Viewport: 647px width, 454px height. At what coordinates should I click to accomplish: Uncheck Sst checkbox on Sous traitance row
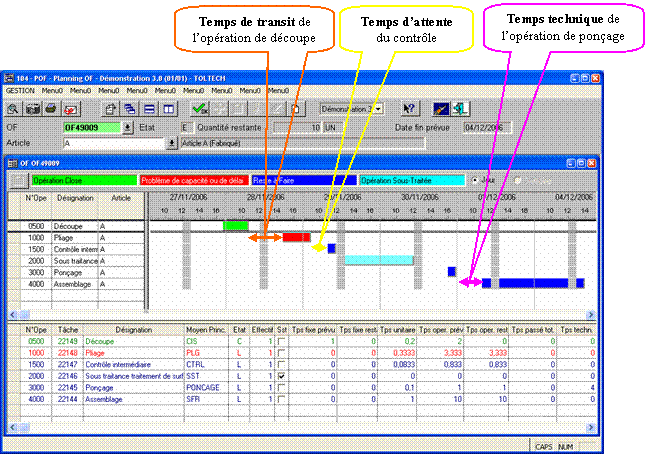281,376
